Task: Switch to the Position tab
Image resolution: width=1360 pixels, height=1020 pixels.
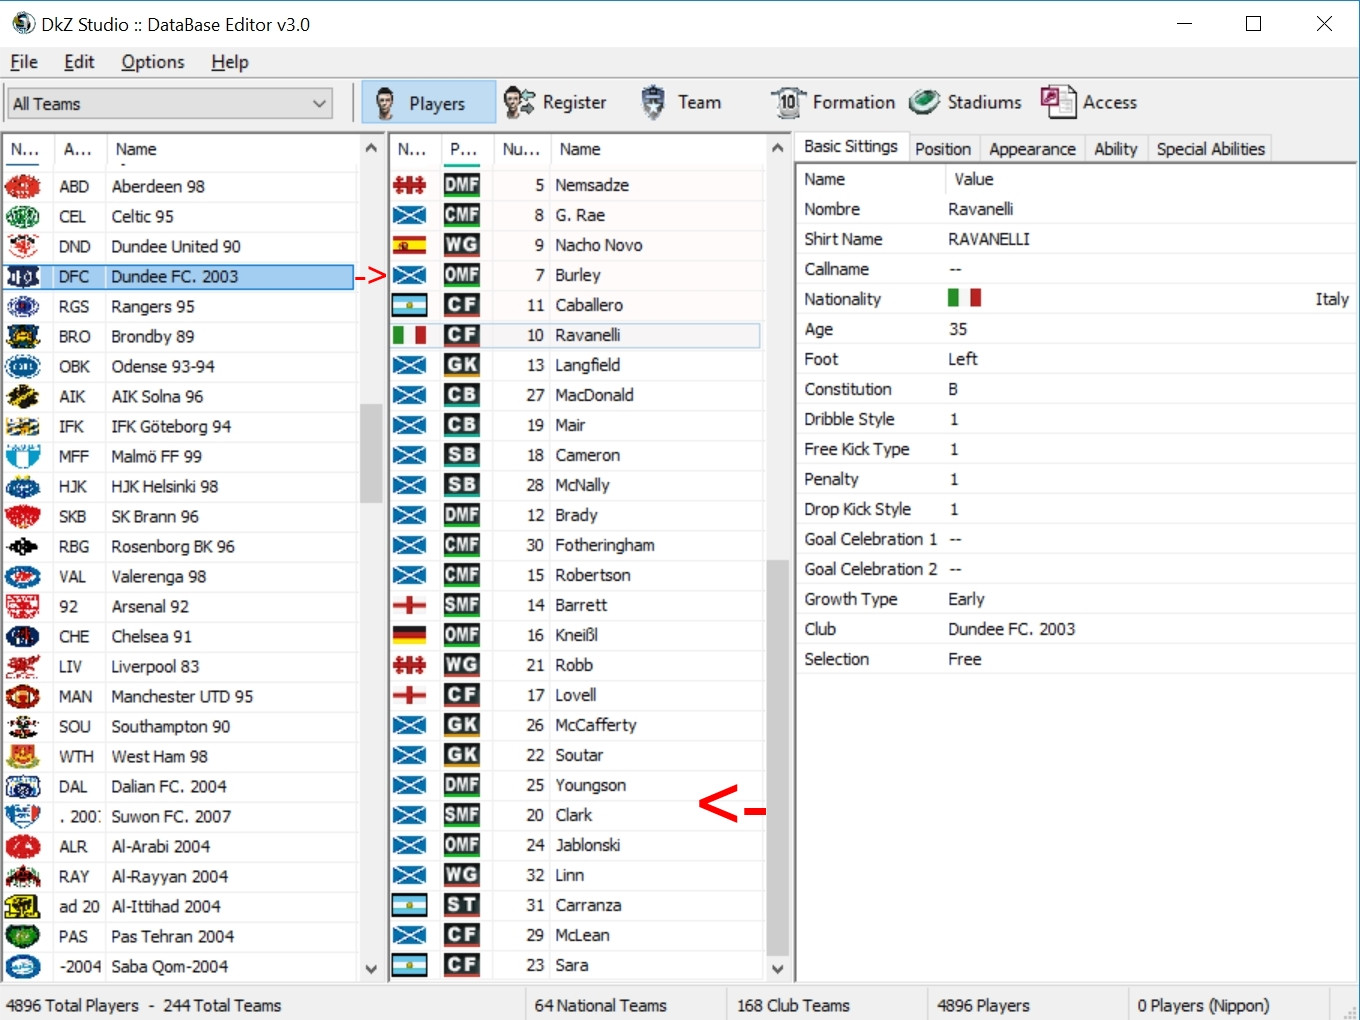Action: (x=943, y=149)
